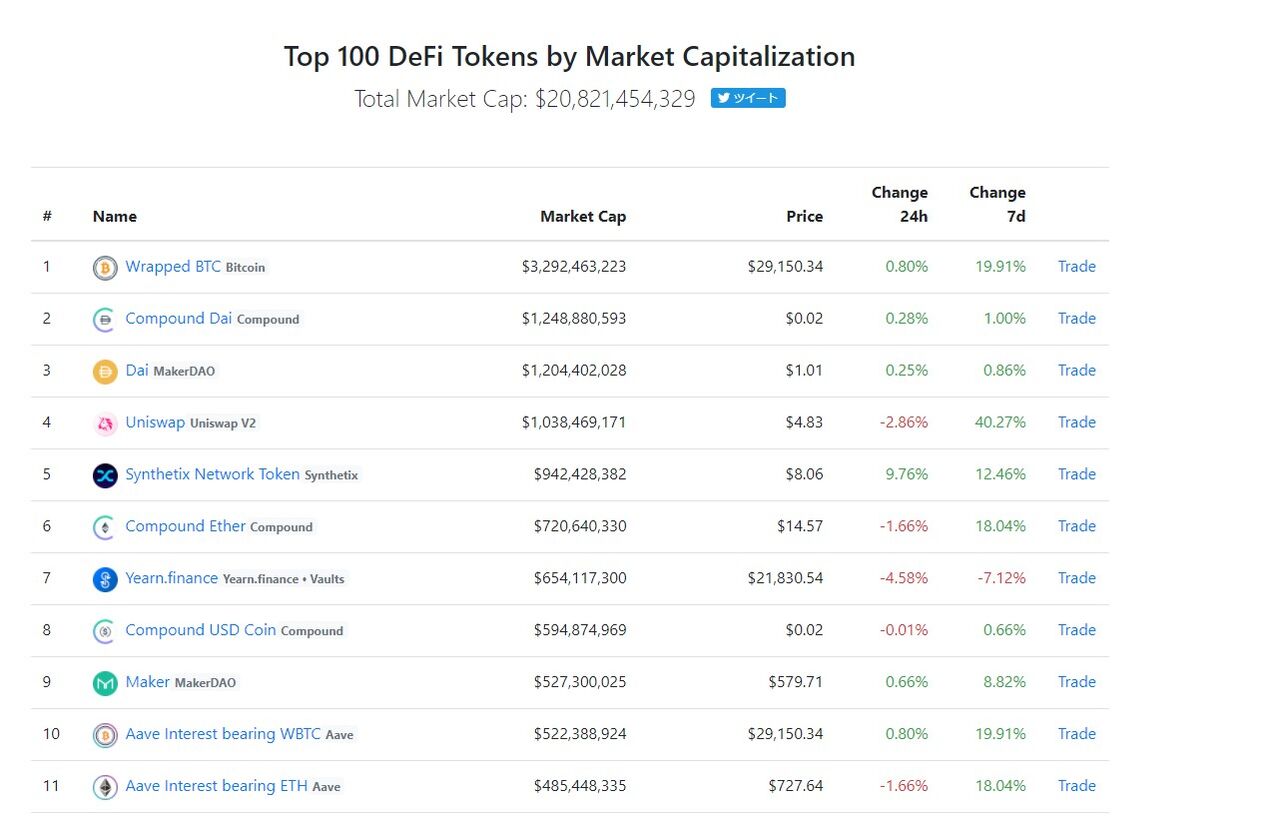Click the Price column header

point(804,216)
